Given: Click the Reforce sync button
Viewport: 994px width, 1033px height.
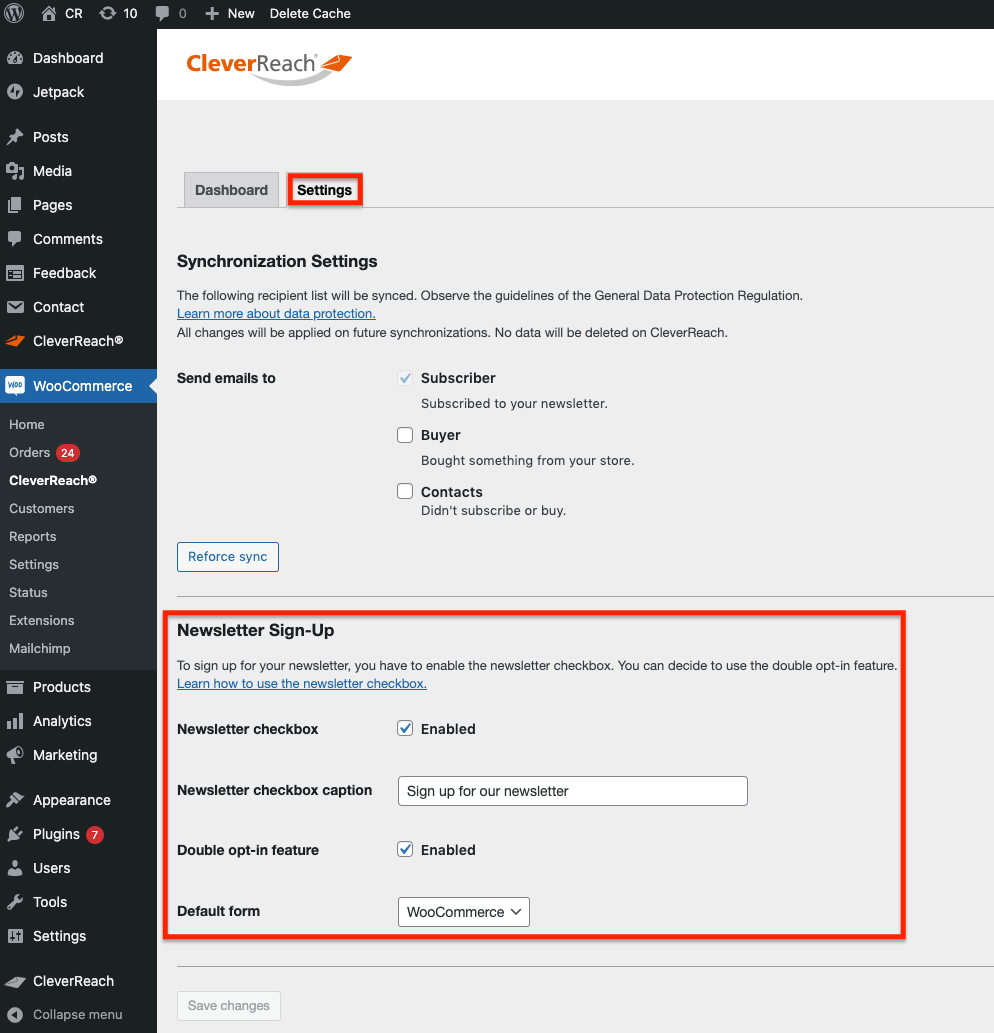Looking at the screenshot, I should tap(227, 557).
